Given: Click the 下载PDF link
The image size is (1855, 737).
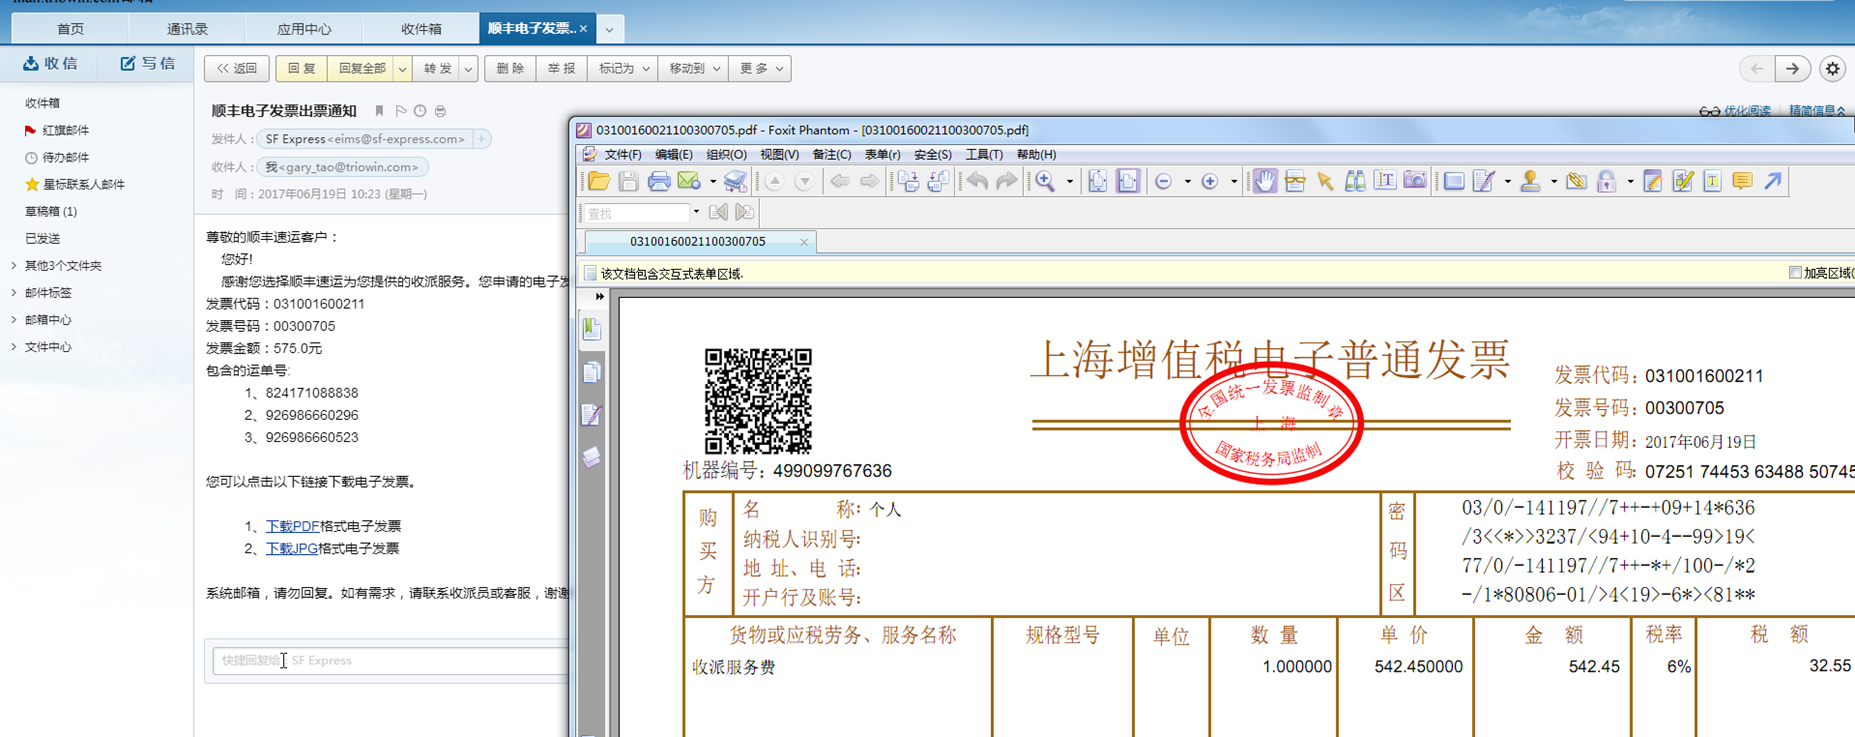Looking at the screenshot, I should (x=292, y=526).
